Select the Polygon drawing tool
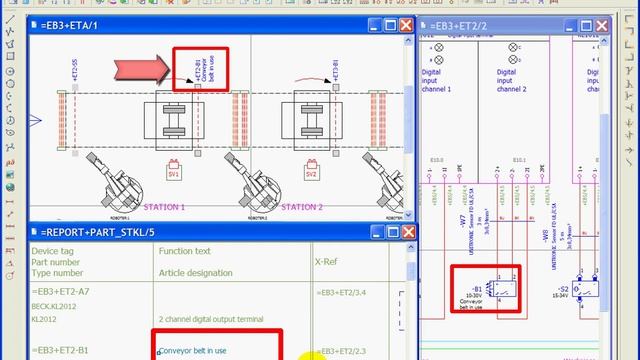640x360 pixels. click(x=10, y=44)
